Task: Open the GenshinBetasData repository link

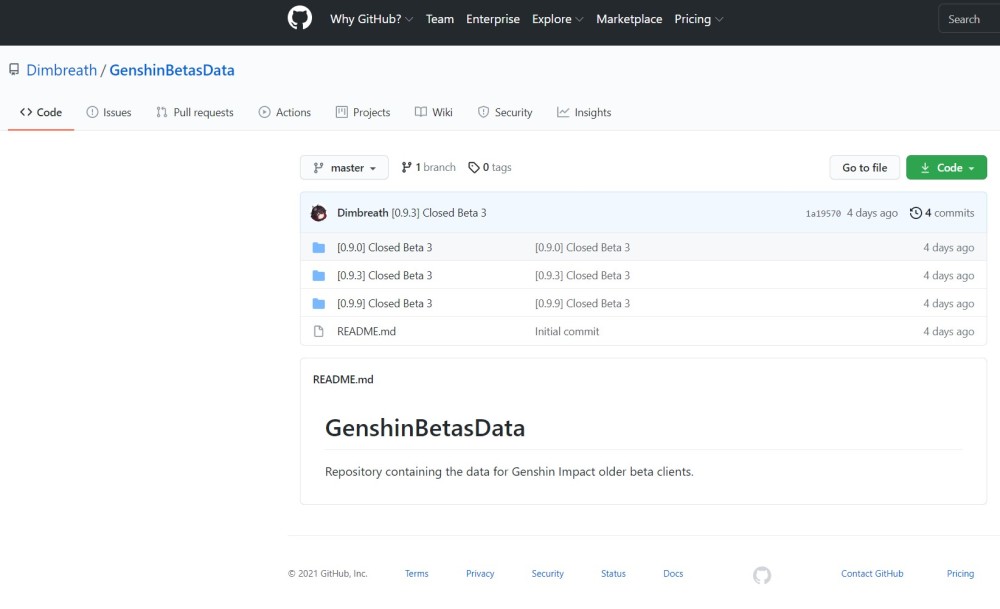Action: coord(172,70)
